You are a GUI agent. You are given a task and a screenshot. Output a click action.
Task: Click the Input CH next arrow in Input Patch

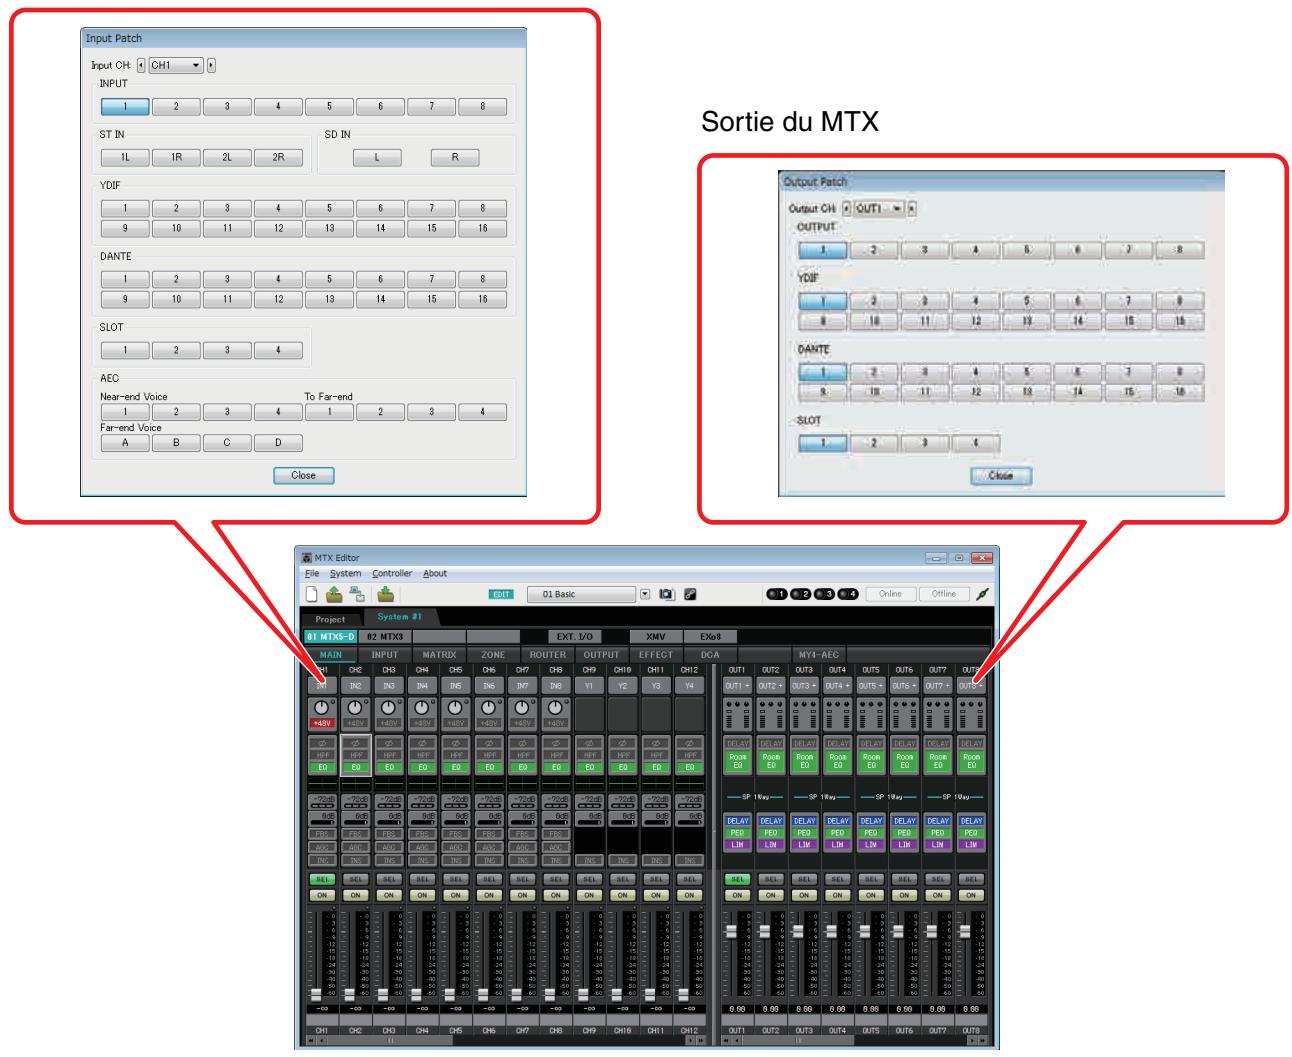(x=211, y=65)
